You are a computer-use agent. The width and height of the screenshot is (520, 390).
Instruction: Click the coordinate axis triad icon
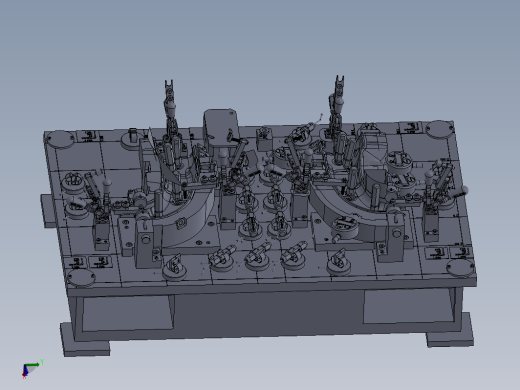tap(32, 369)
